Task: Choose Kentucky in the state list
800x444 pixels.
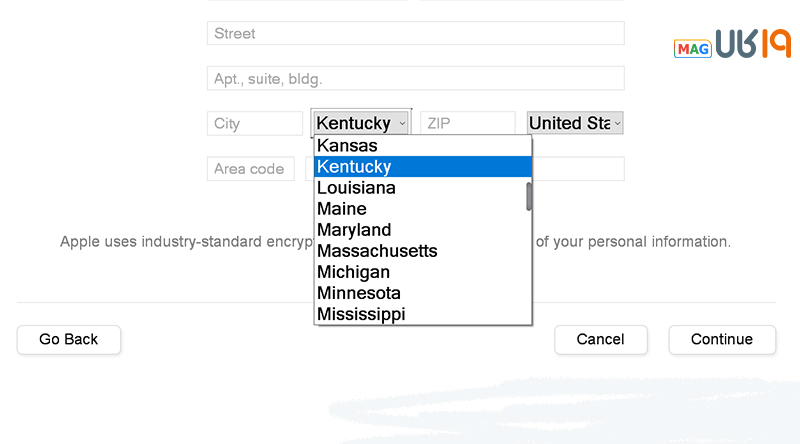Action: [x=422, y=166]
